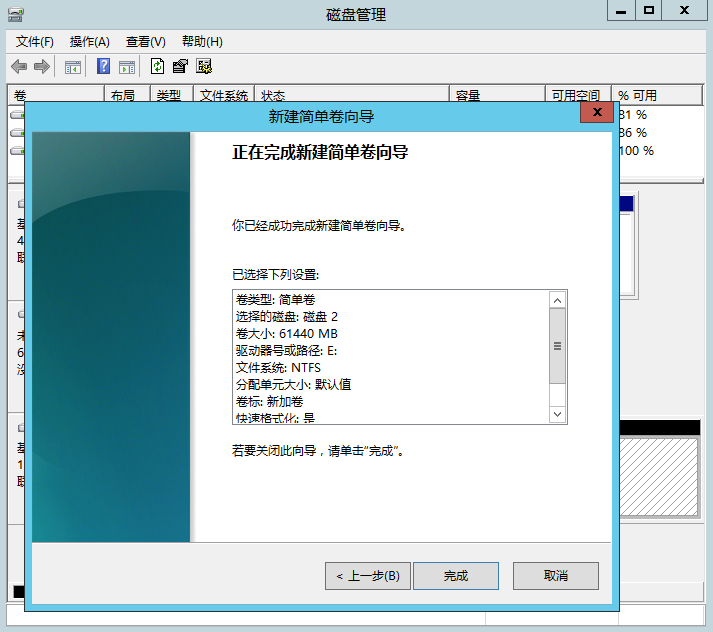The image size is (713, 632).
Task: Toggle the show/hide action pane icon
Action: (127, 67)
